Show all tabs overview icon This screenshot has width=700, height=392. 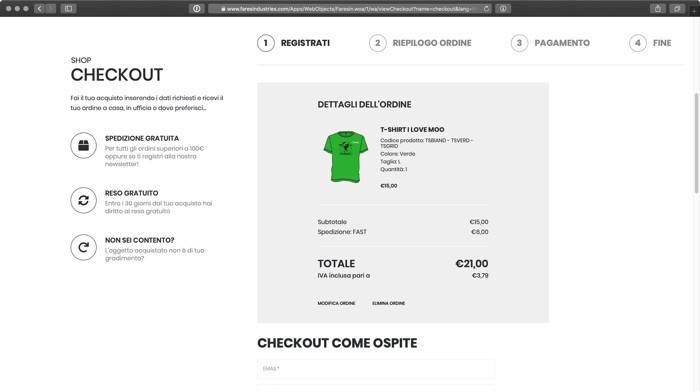pos(677,8)
